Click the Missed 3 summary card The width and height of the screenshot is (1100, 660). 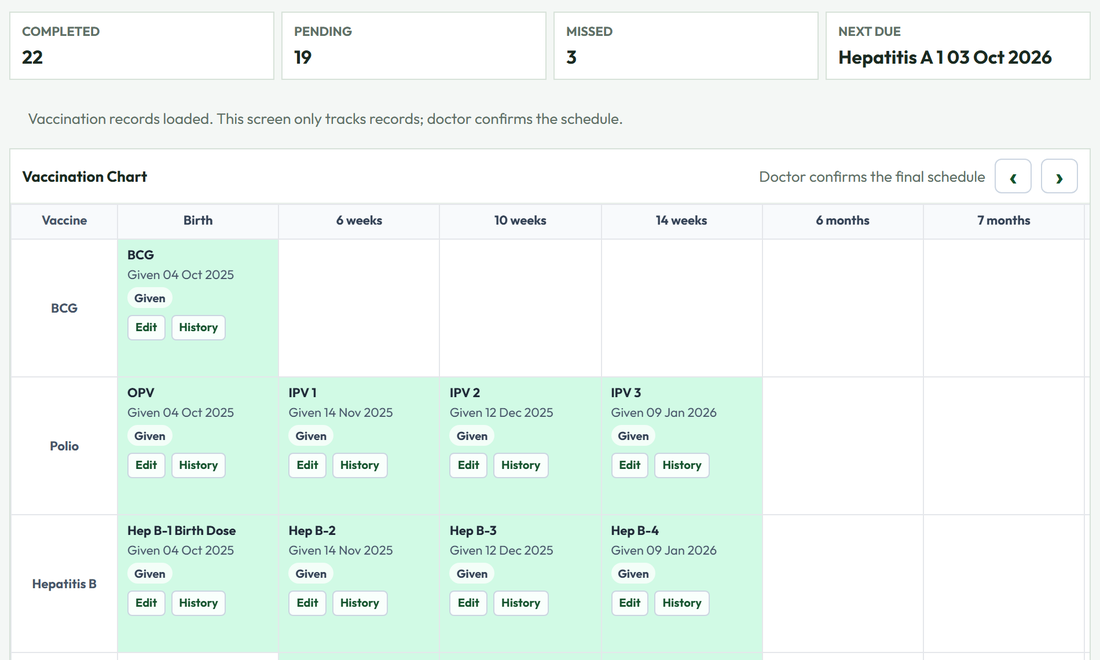[x=686, y=46]
